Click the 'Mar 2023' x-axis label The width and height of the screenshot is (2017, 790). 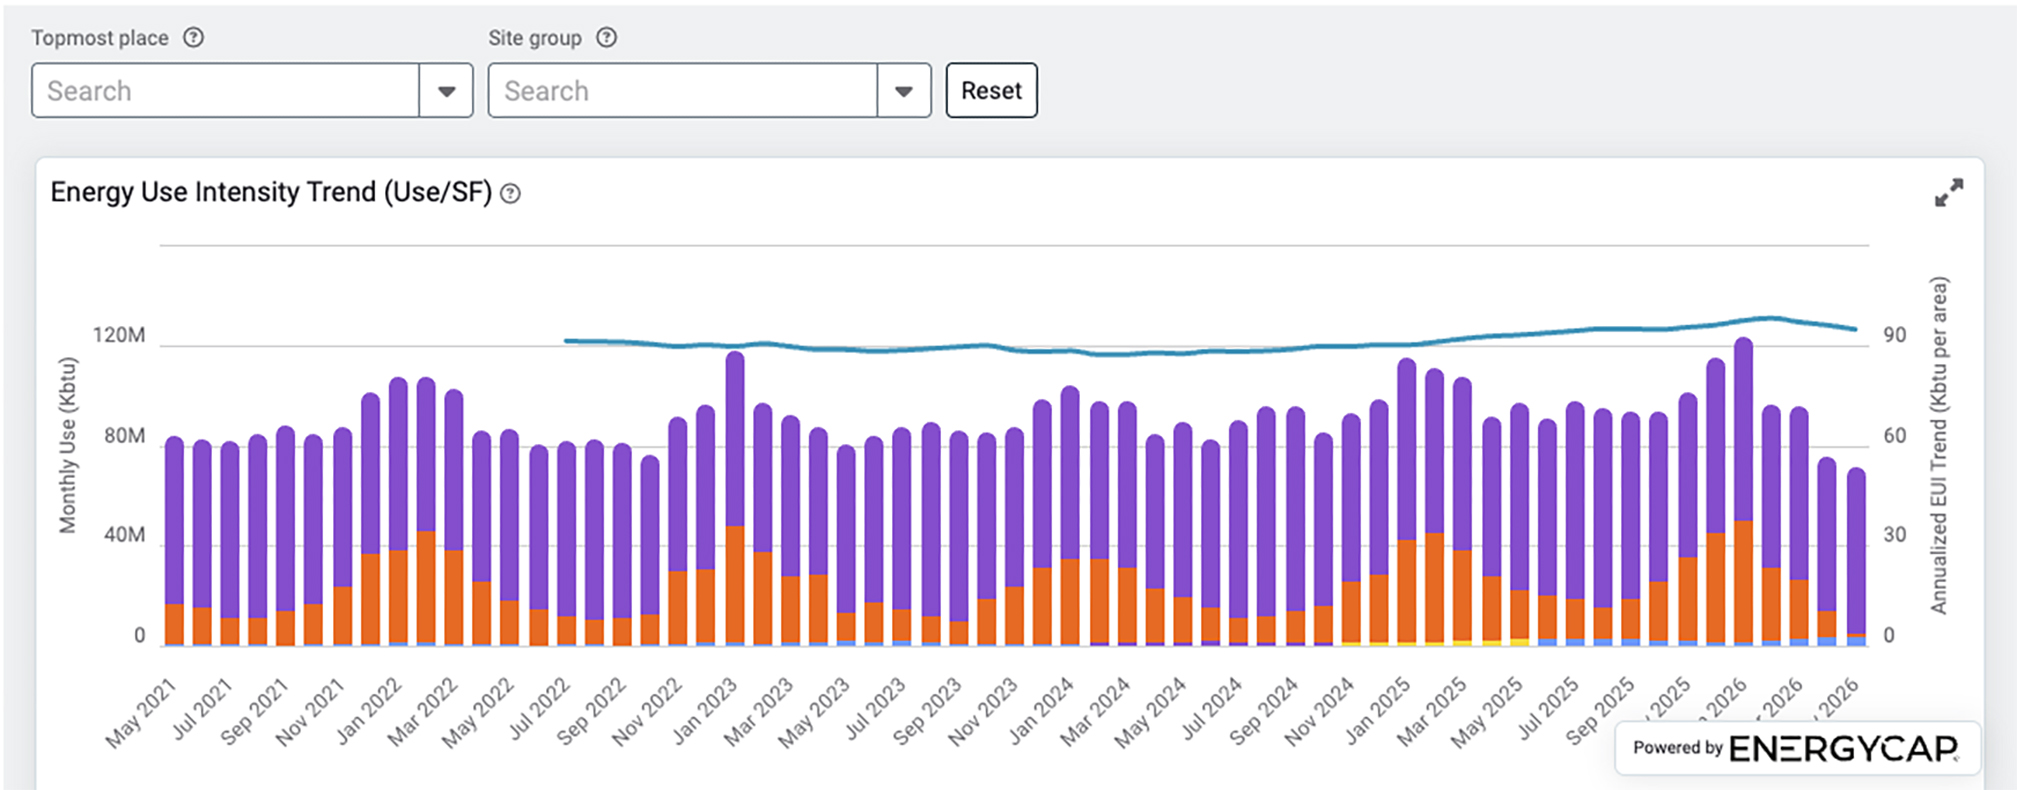coord(758,712)
